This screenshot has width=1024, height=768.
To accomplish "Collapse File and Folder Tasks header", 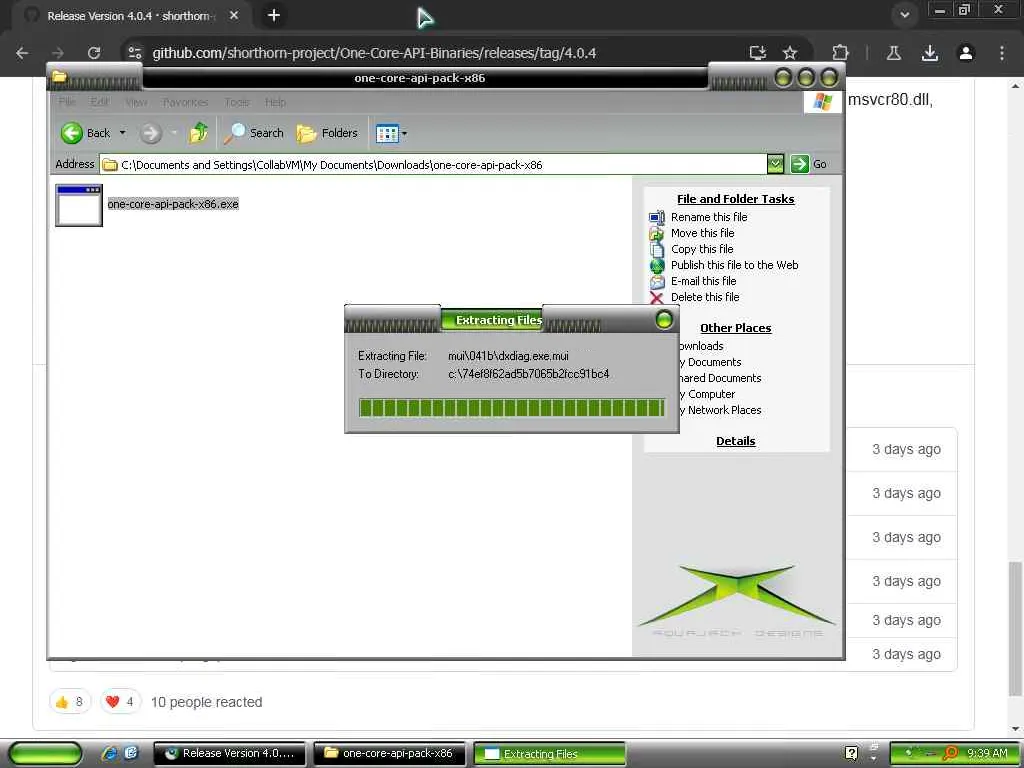I will coord(735,199).
